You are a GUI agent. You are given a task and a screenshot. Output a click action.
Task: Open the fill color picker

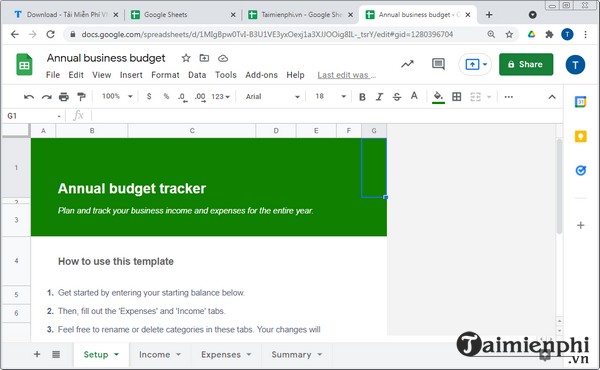click(438, 97)
